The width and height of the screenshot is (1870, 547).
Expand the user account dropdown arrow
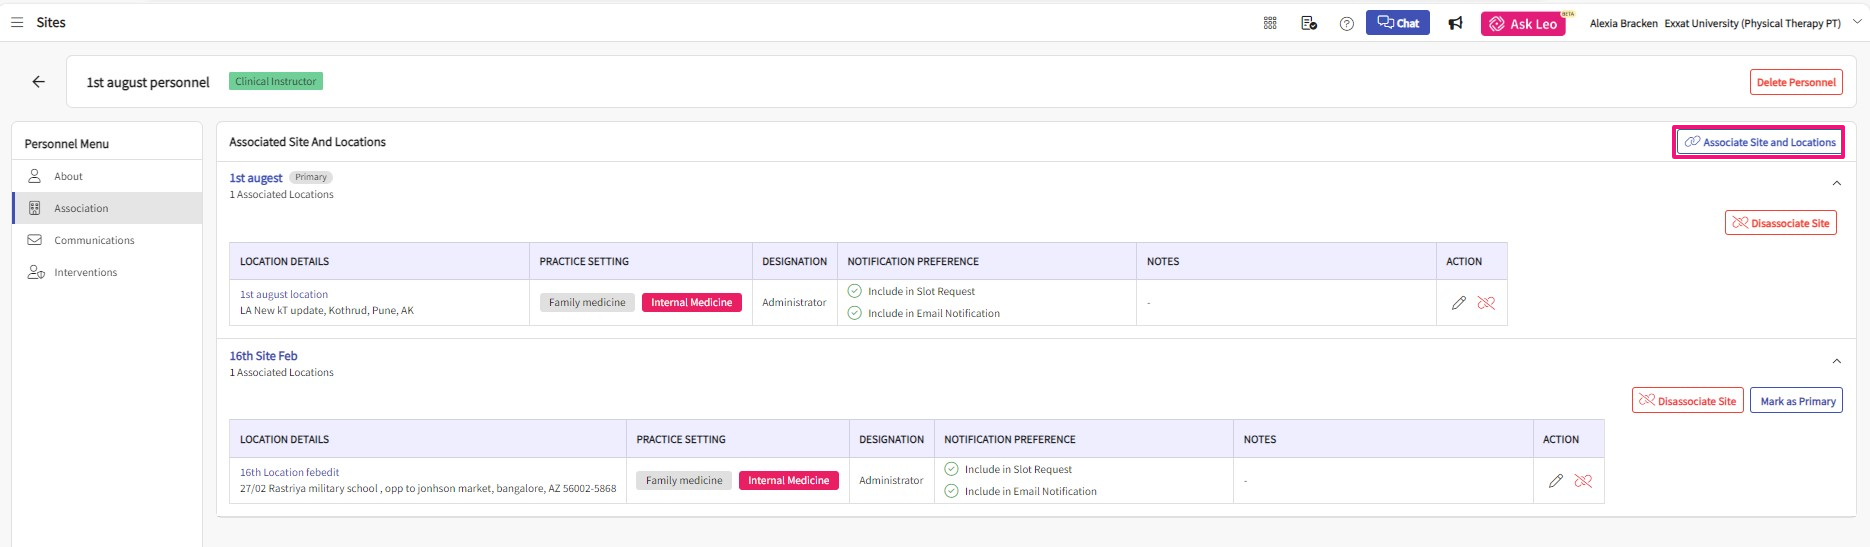coord(1857,22)
